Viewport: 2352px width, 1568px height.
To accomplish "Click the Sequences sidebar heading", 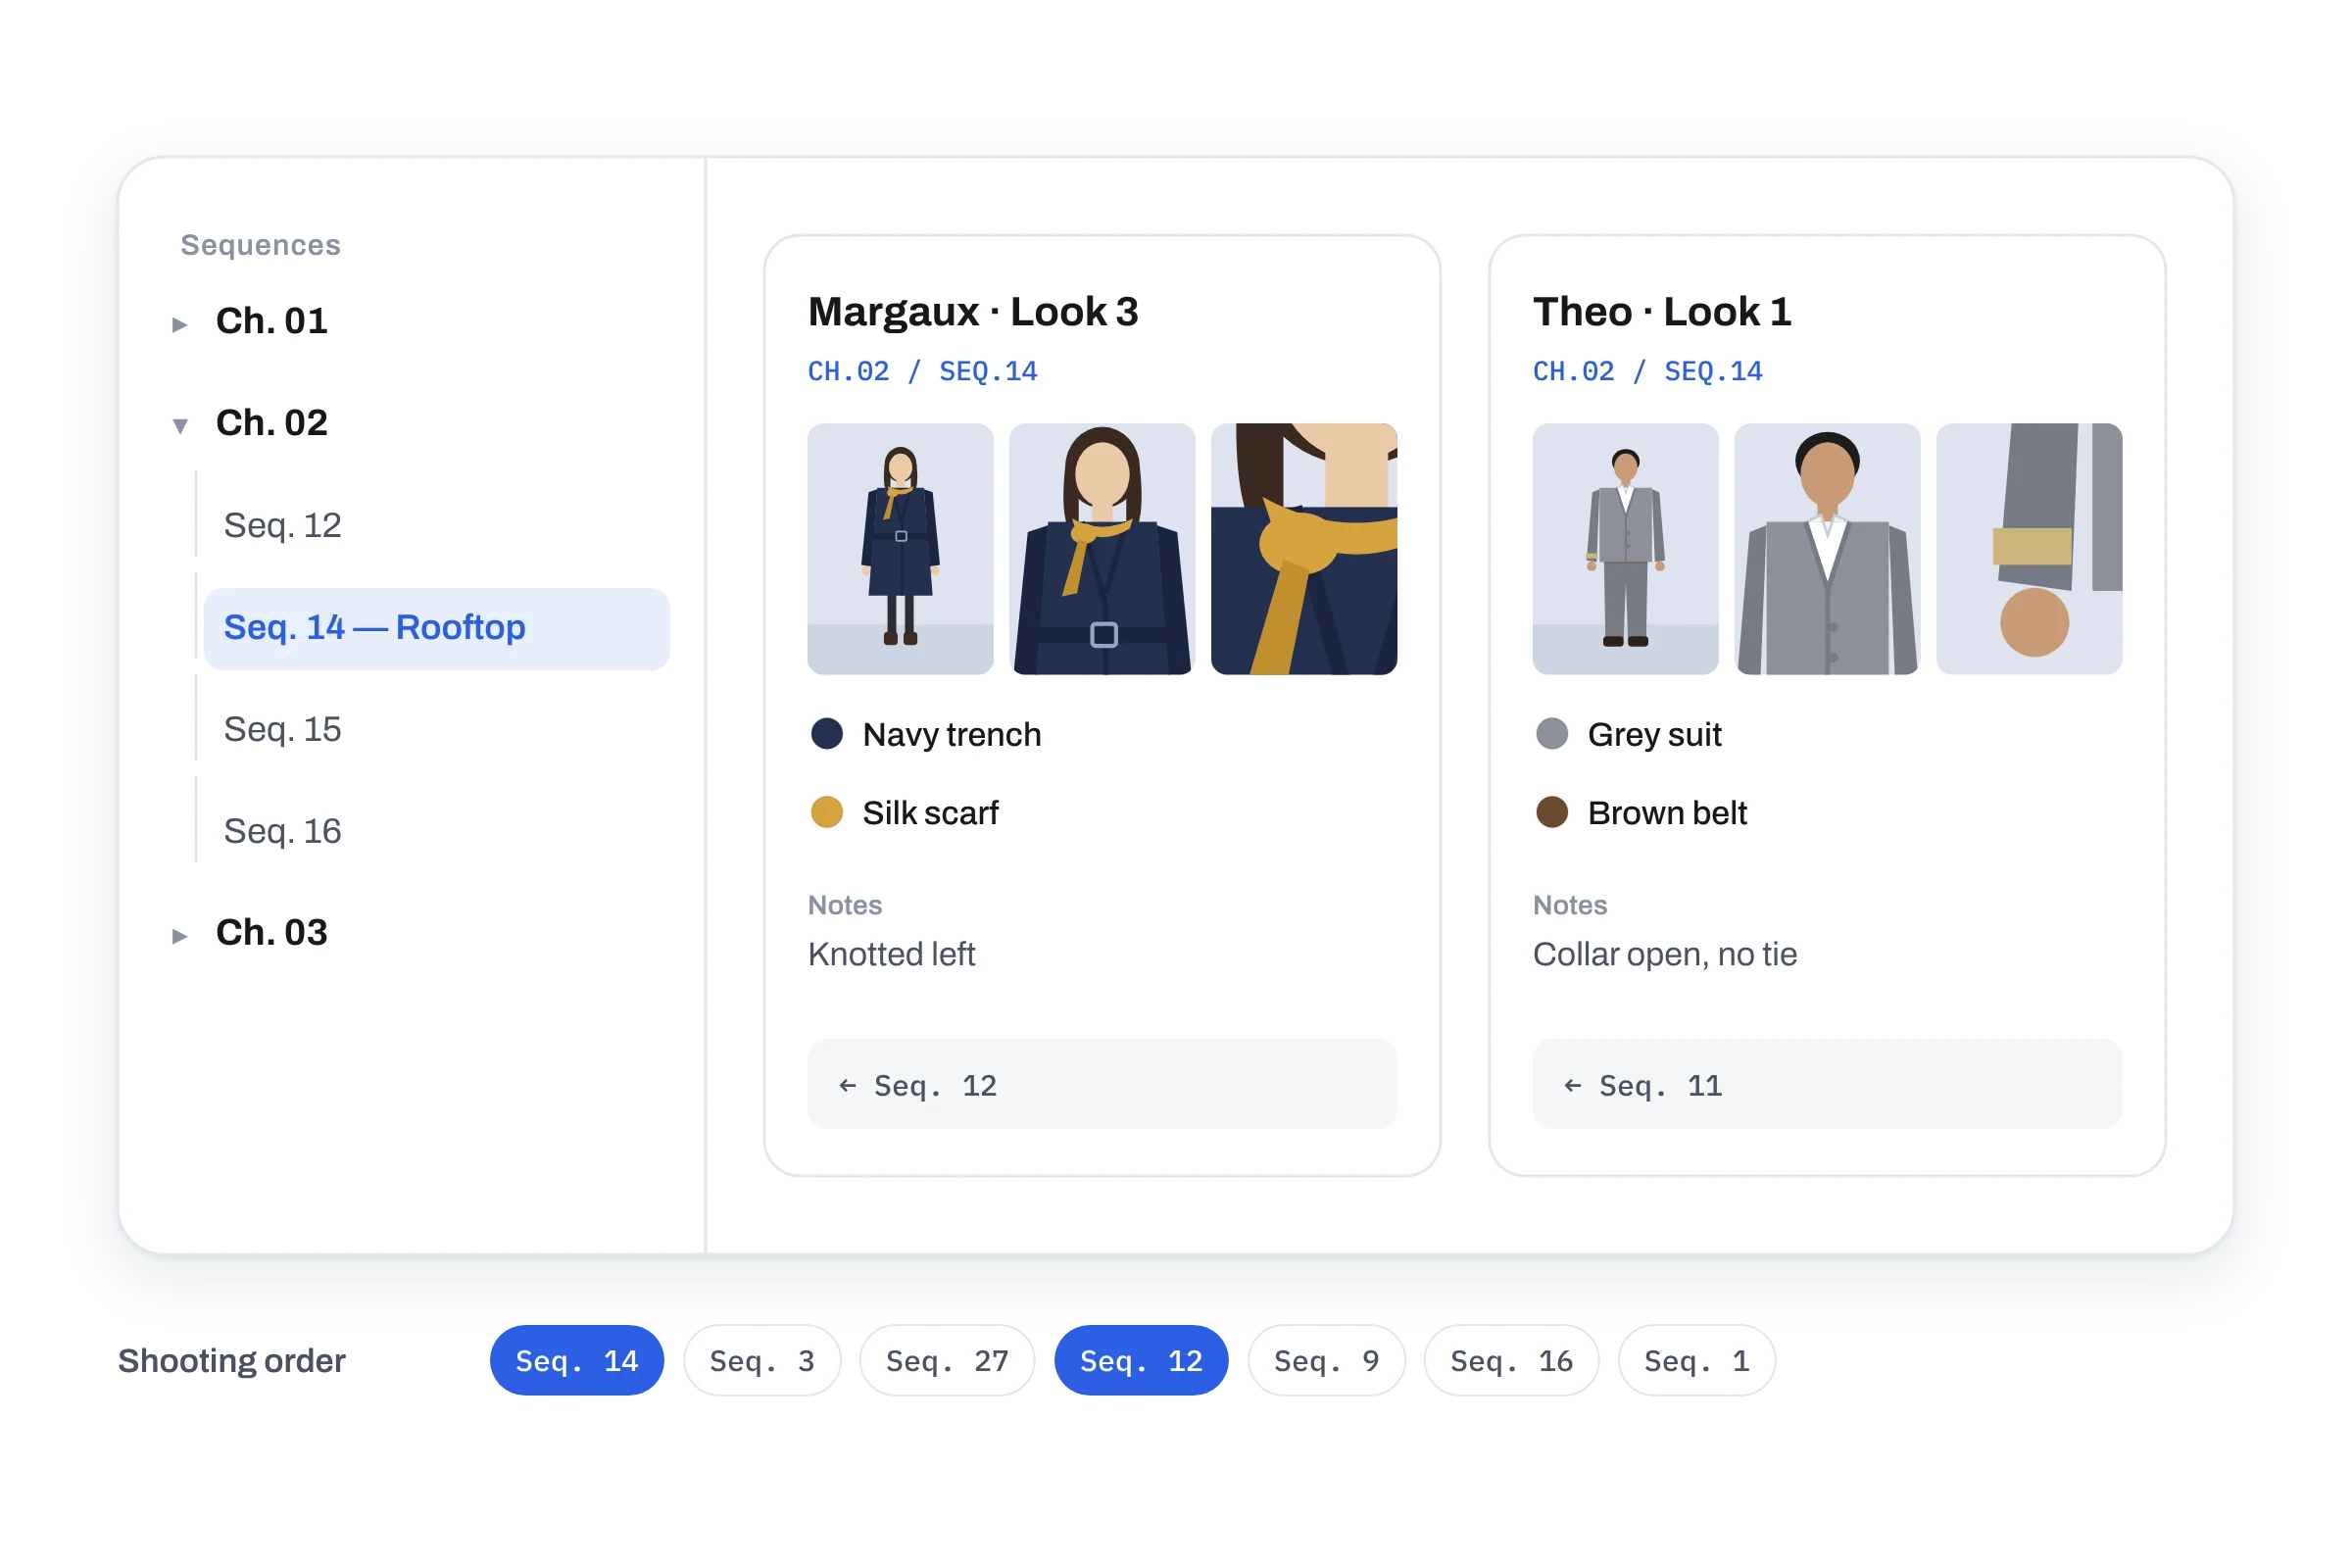I will point(260,245).
